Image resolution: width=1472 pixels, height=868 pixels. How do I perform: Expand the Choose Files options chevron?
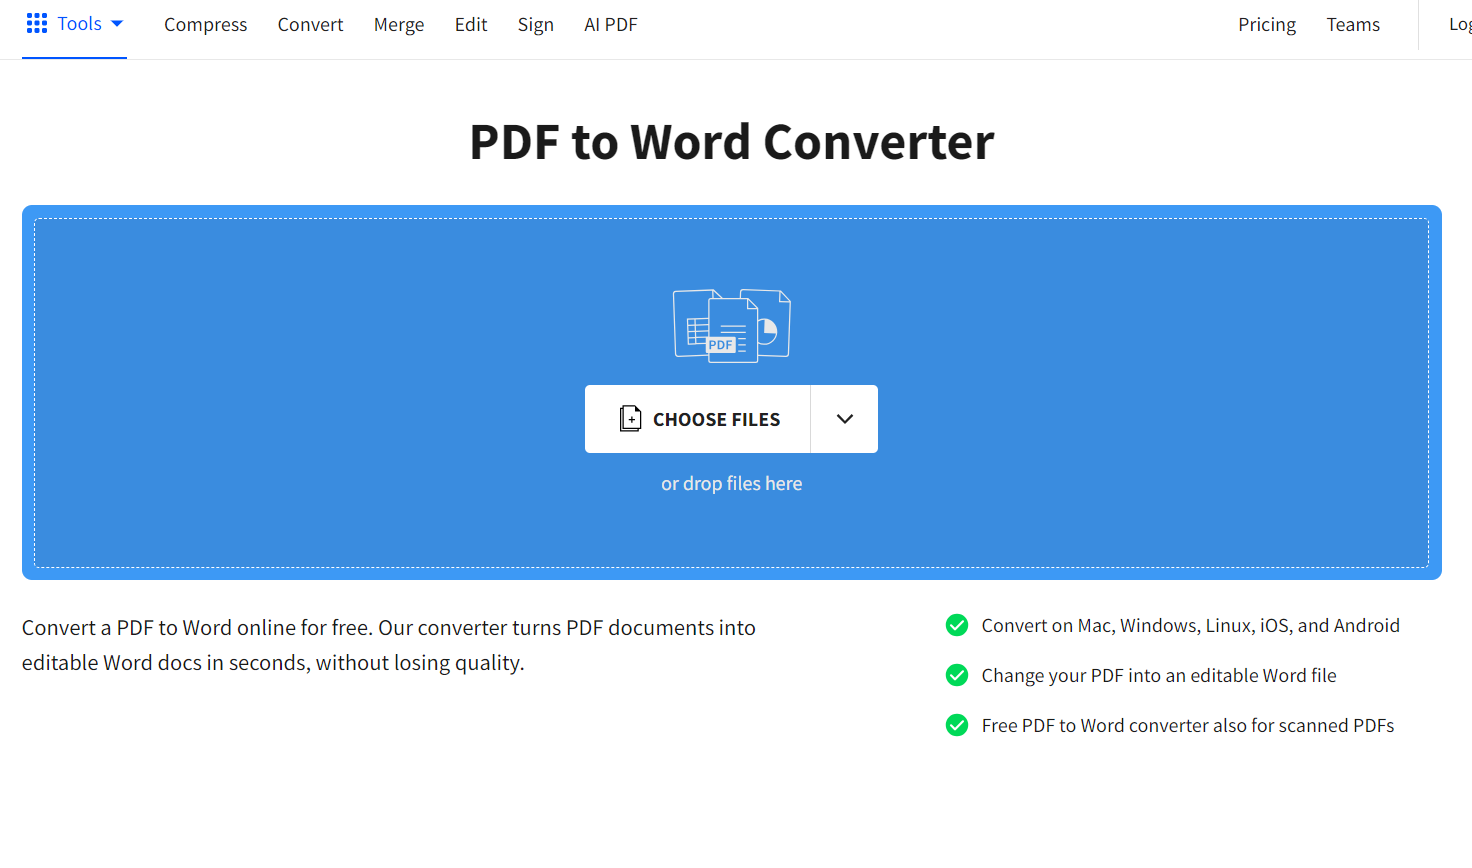[843, 419]
